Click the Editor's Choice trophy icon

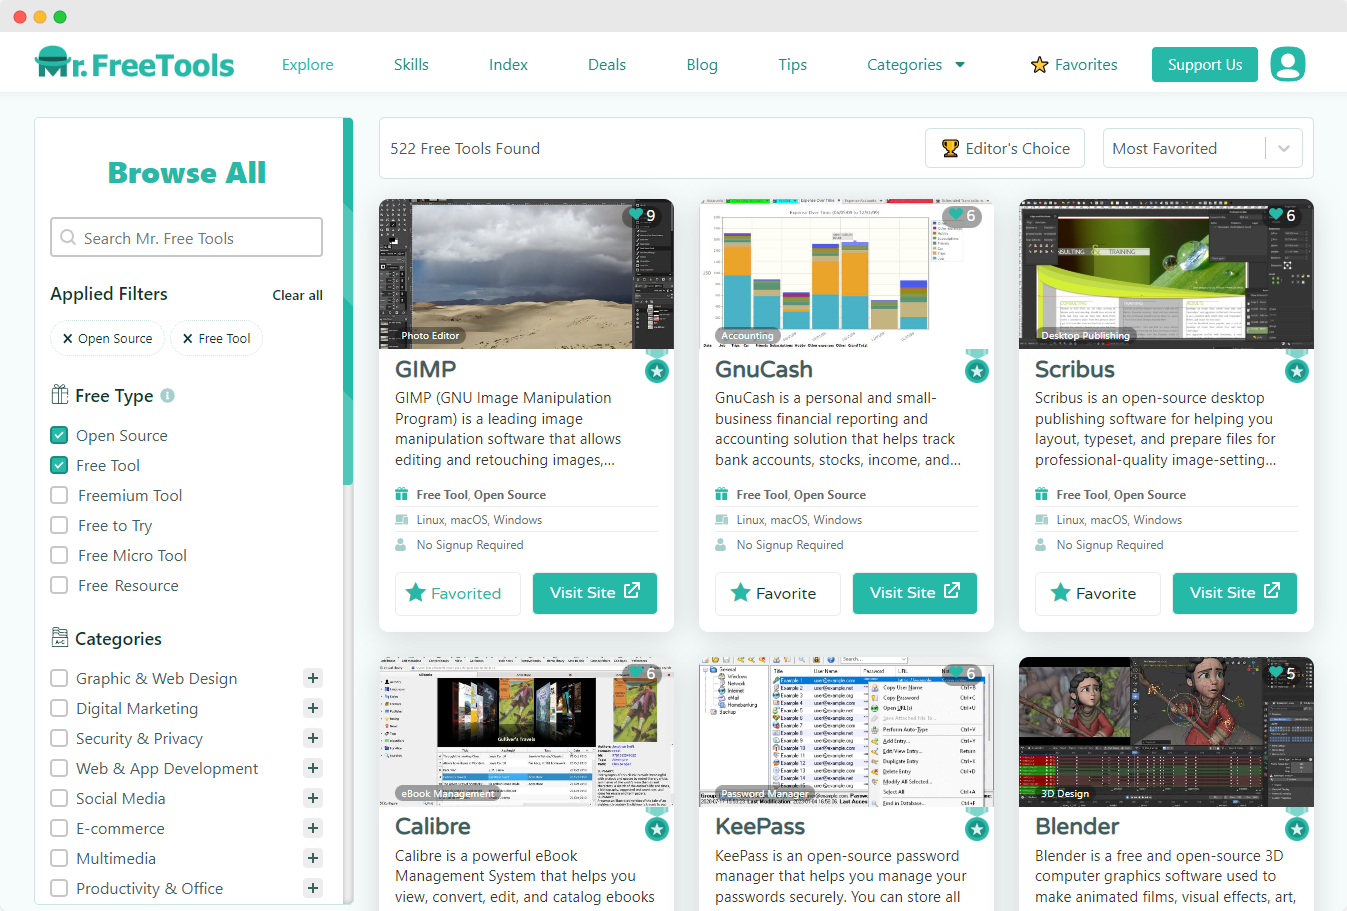[951, 148]
